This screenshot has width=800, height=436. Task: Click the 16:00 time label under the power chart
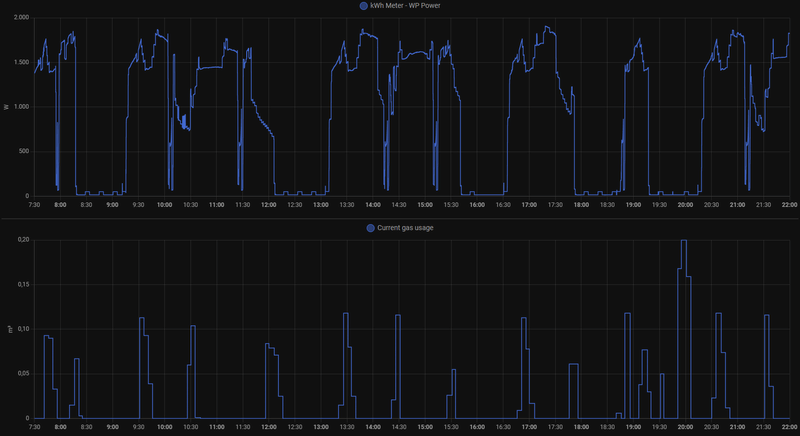(x=477, y=205)
